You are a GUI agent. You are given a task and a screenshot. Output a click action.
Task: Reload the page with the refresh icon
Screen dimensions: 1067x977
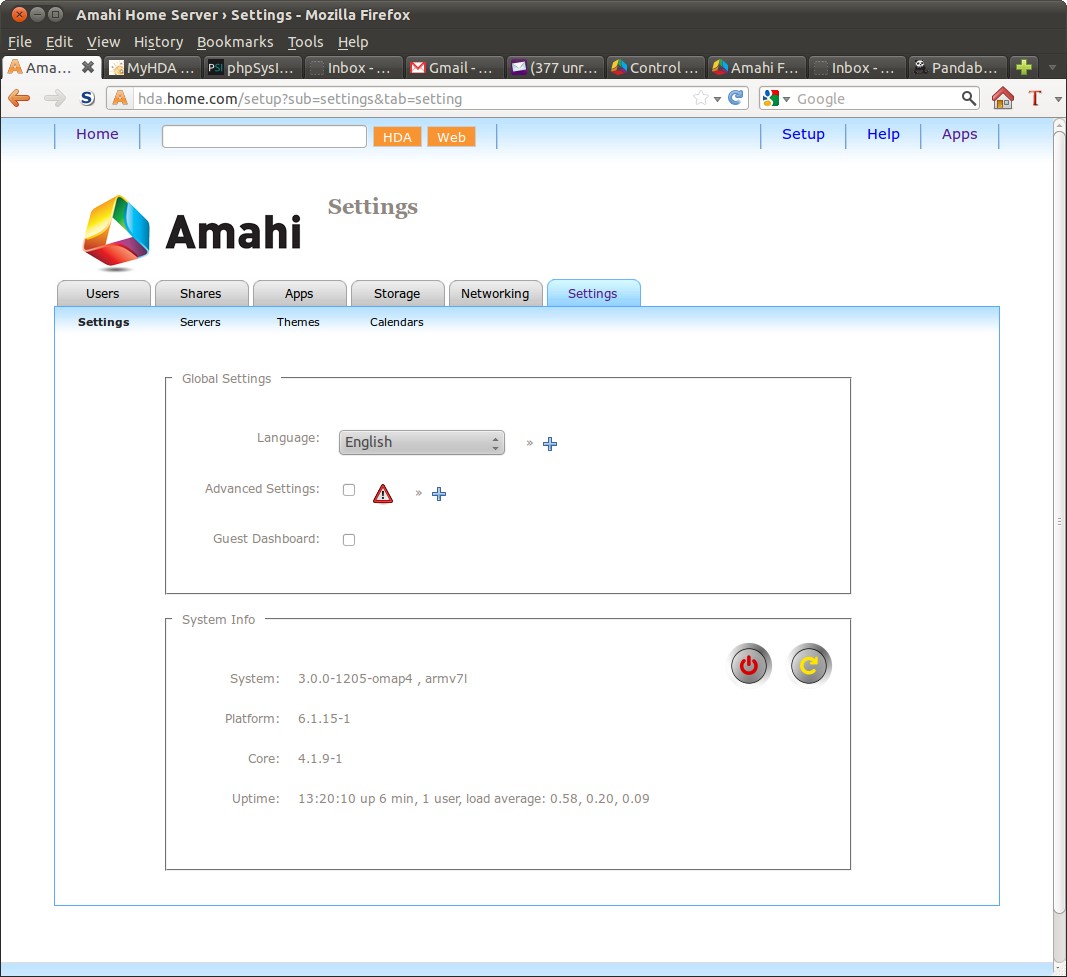(x=736, y=98)
